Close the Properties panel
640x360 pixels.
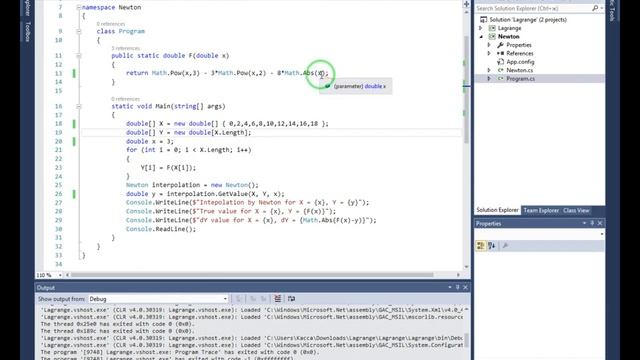click(x=600, y=223)
